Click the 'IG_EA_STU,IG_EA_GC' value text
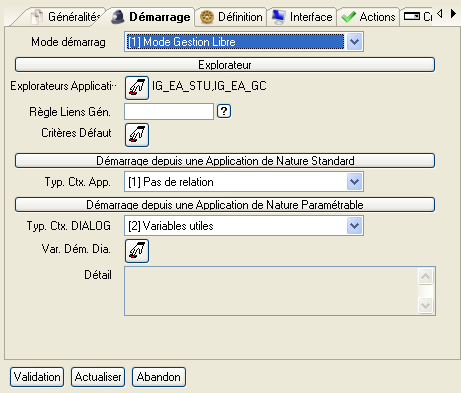461x393 pixels. (209, 86)
